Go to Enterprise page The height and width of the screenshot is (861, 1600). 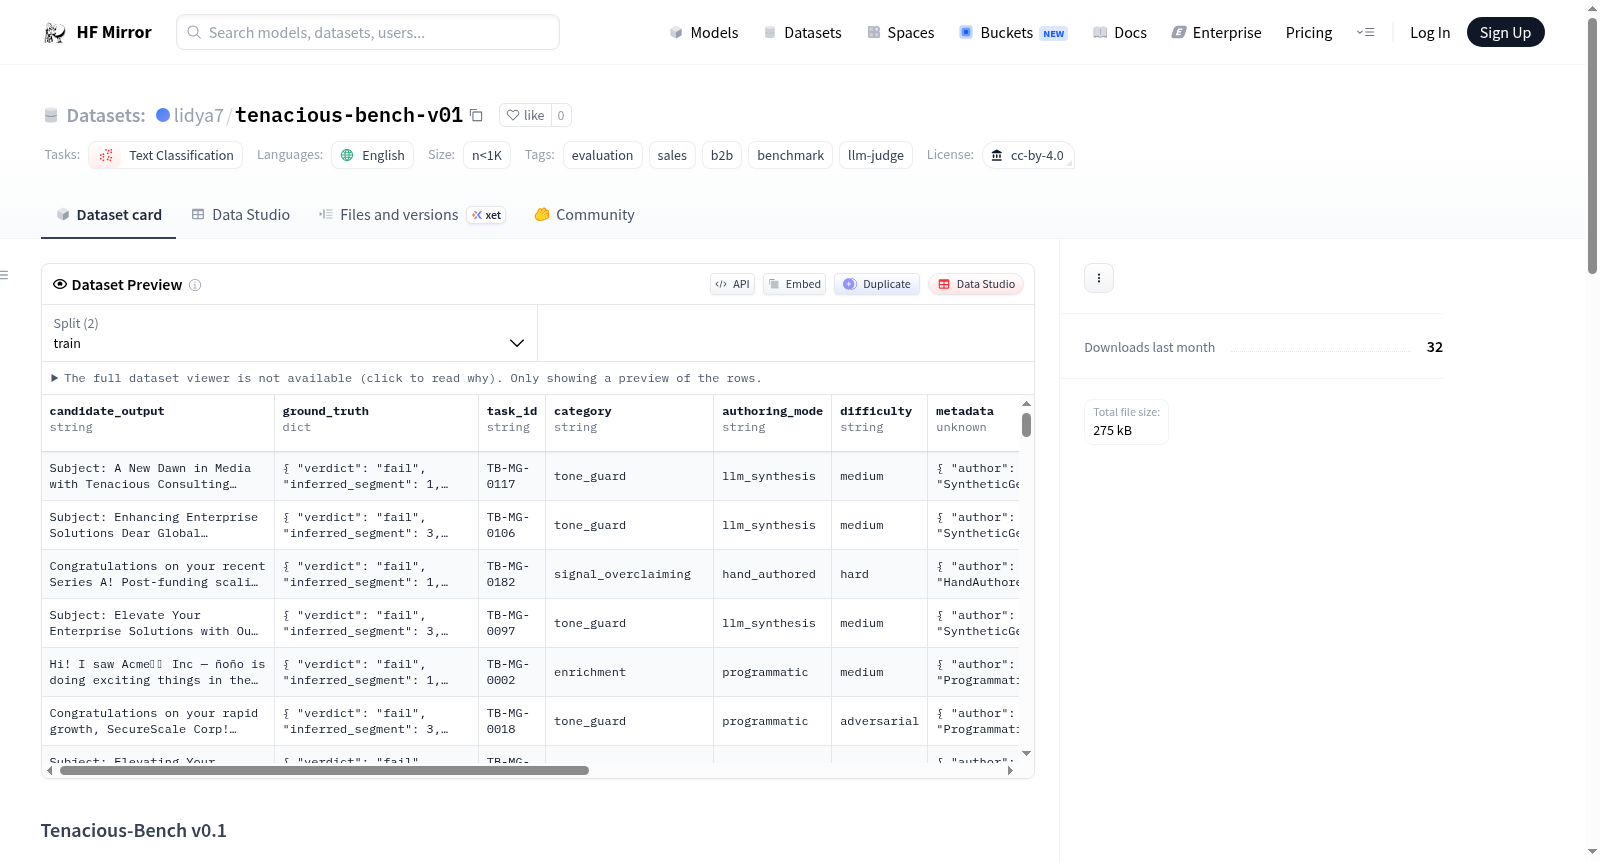pyautogui.click(x=1216, y=33)
